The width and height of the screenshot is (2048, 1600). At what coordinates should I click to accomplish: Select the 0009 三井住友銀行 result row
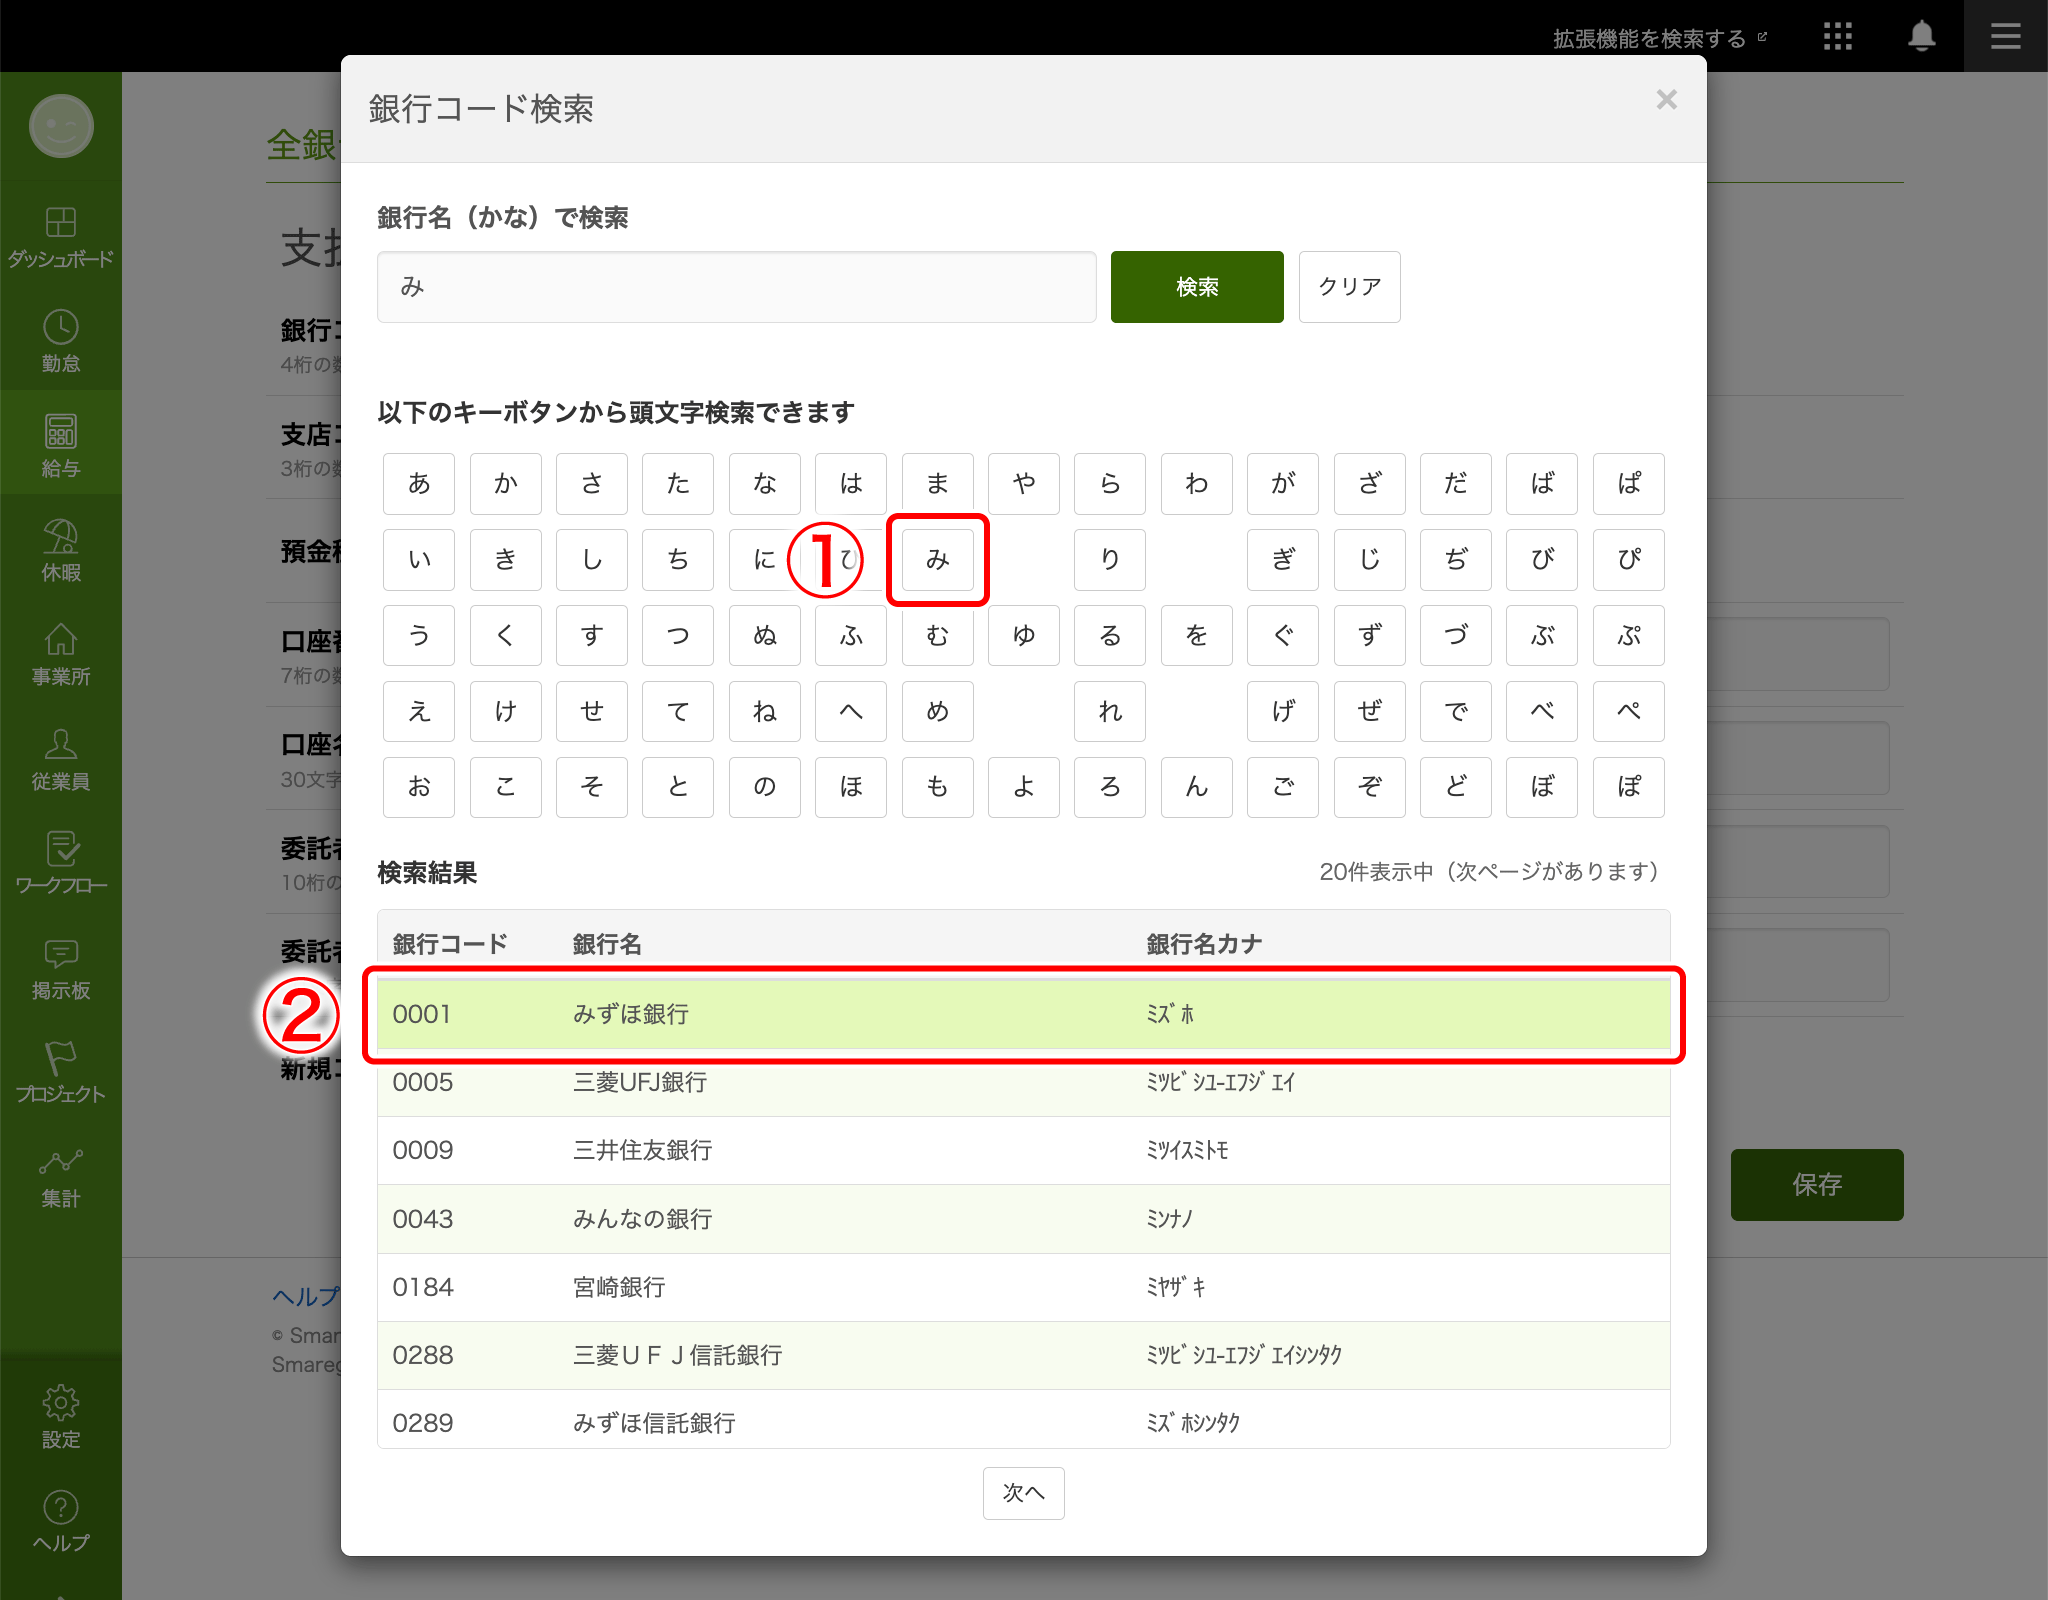pyautogui.click(x=1024, y=1150)
